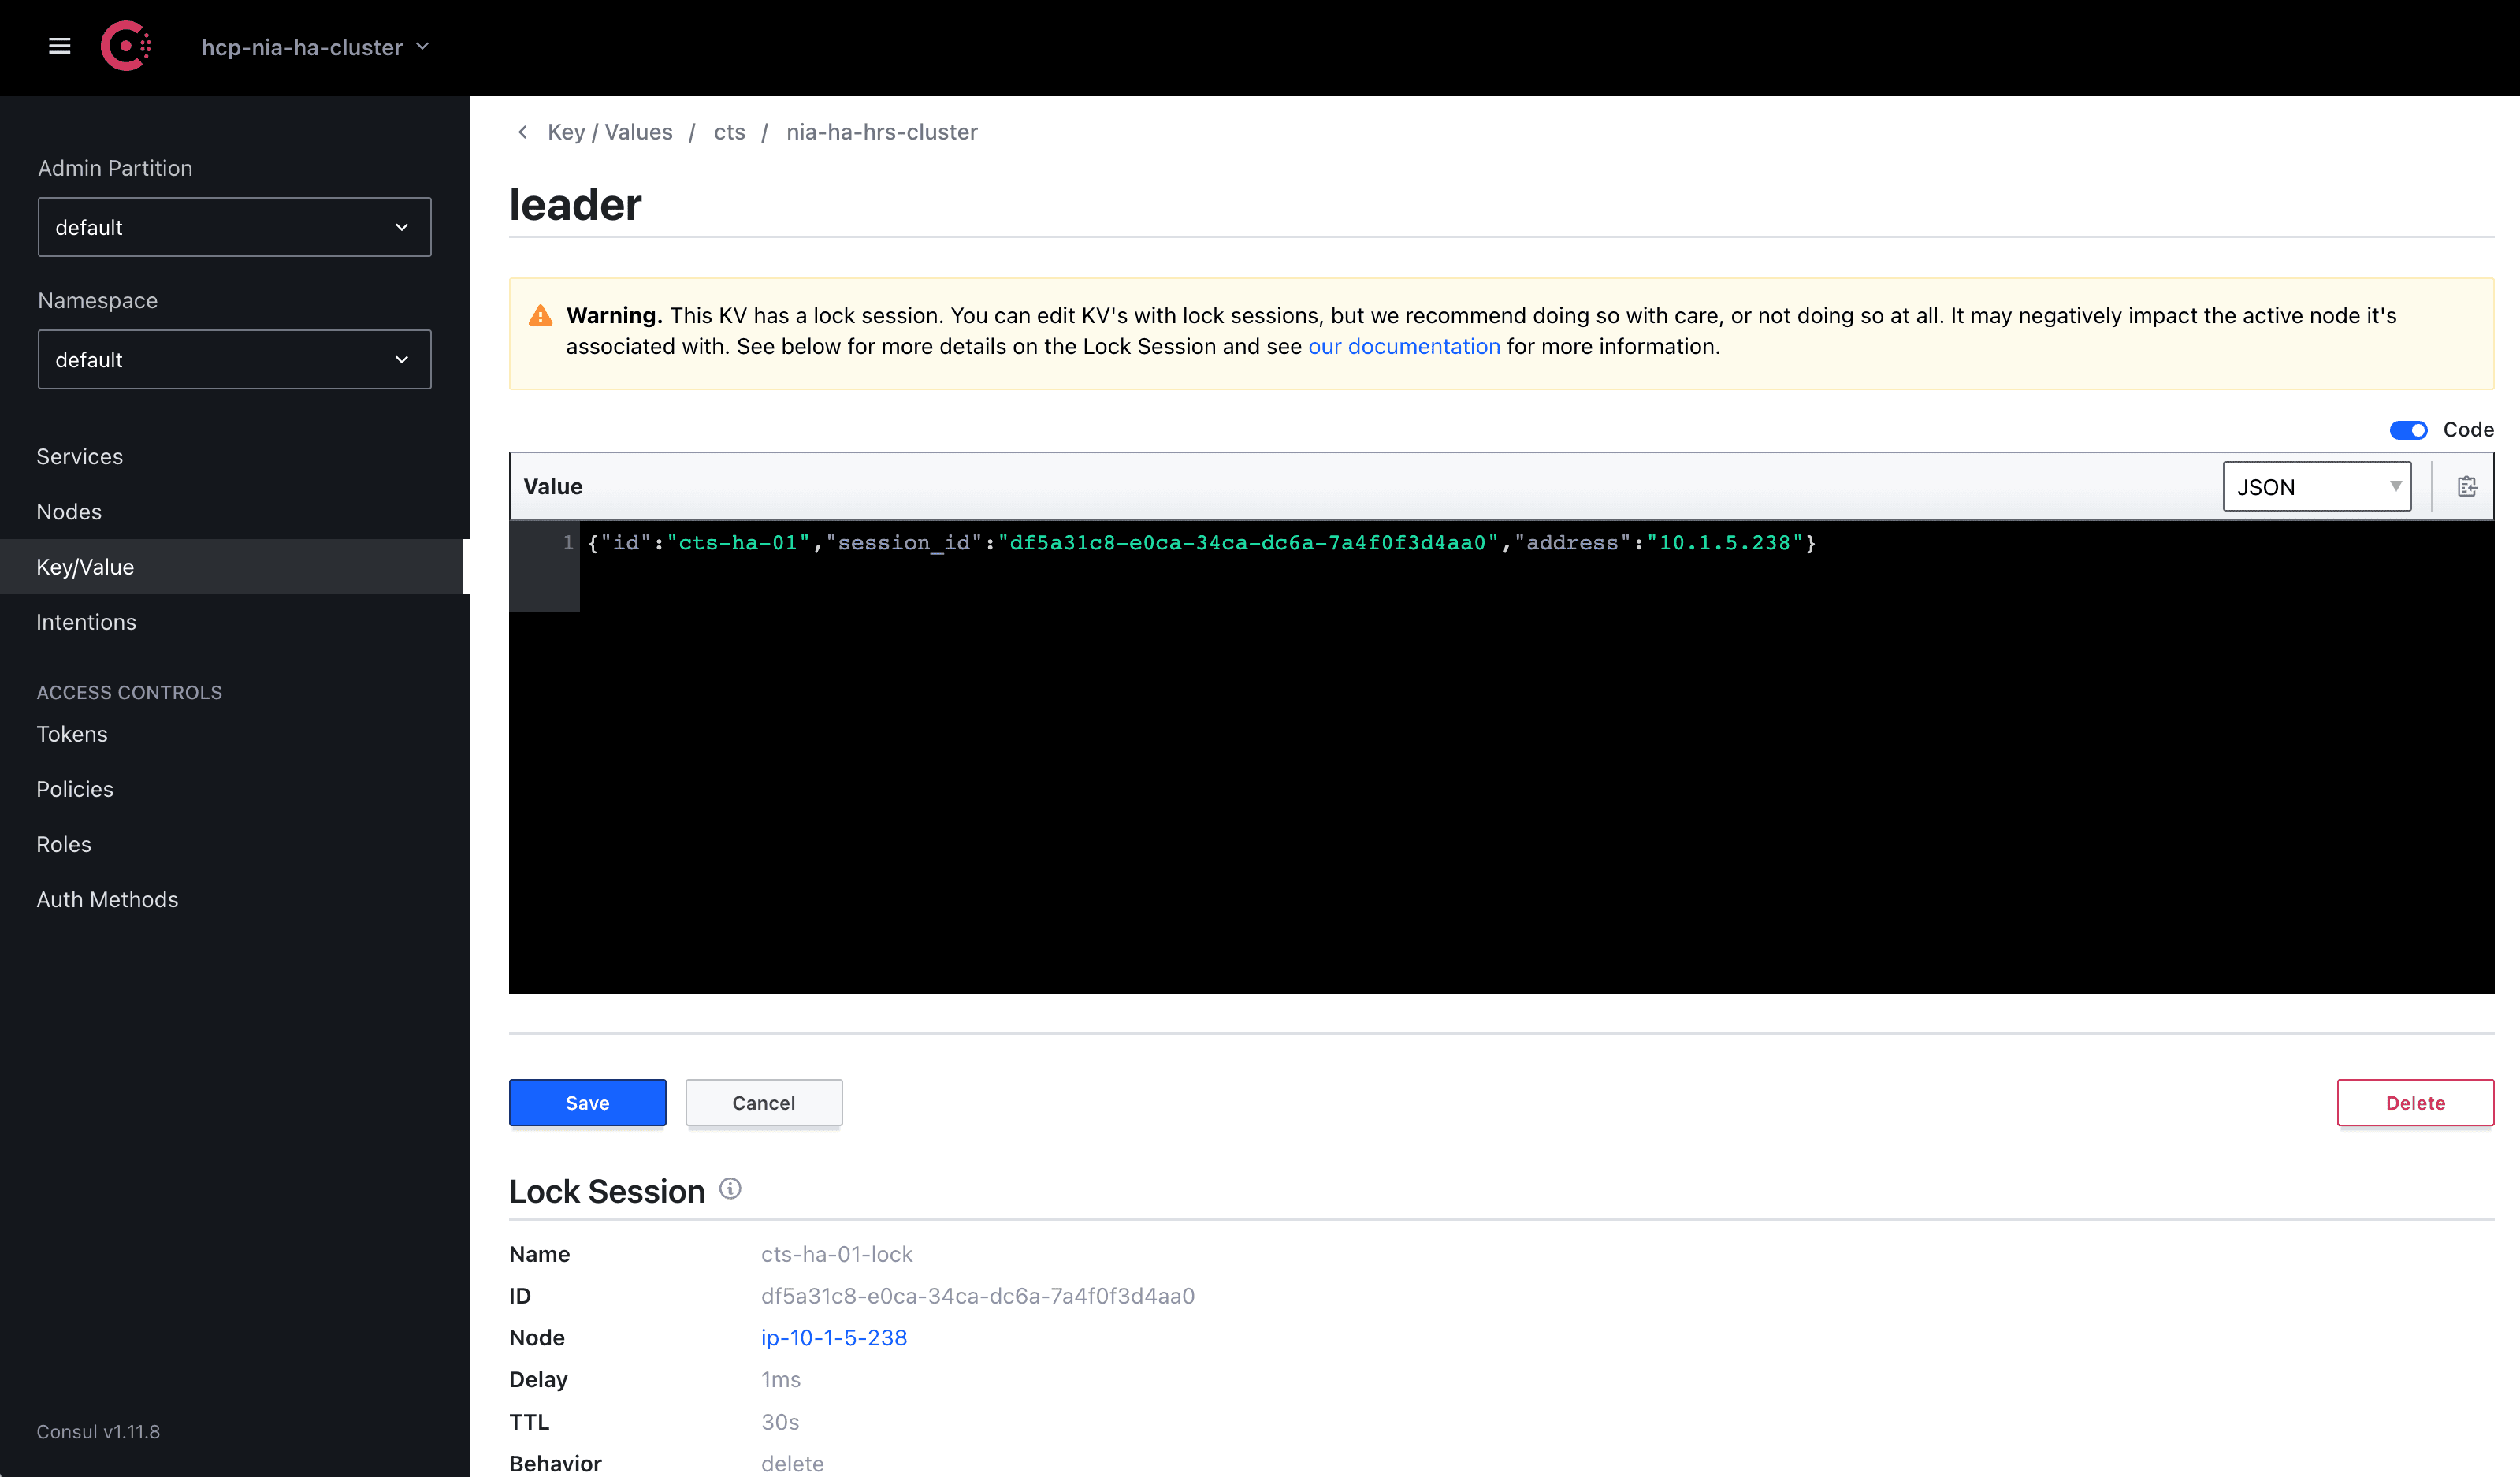Click the warning triangle icon
The image size is (2520, 1477).
[x=540, y=316]
